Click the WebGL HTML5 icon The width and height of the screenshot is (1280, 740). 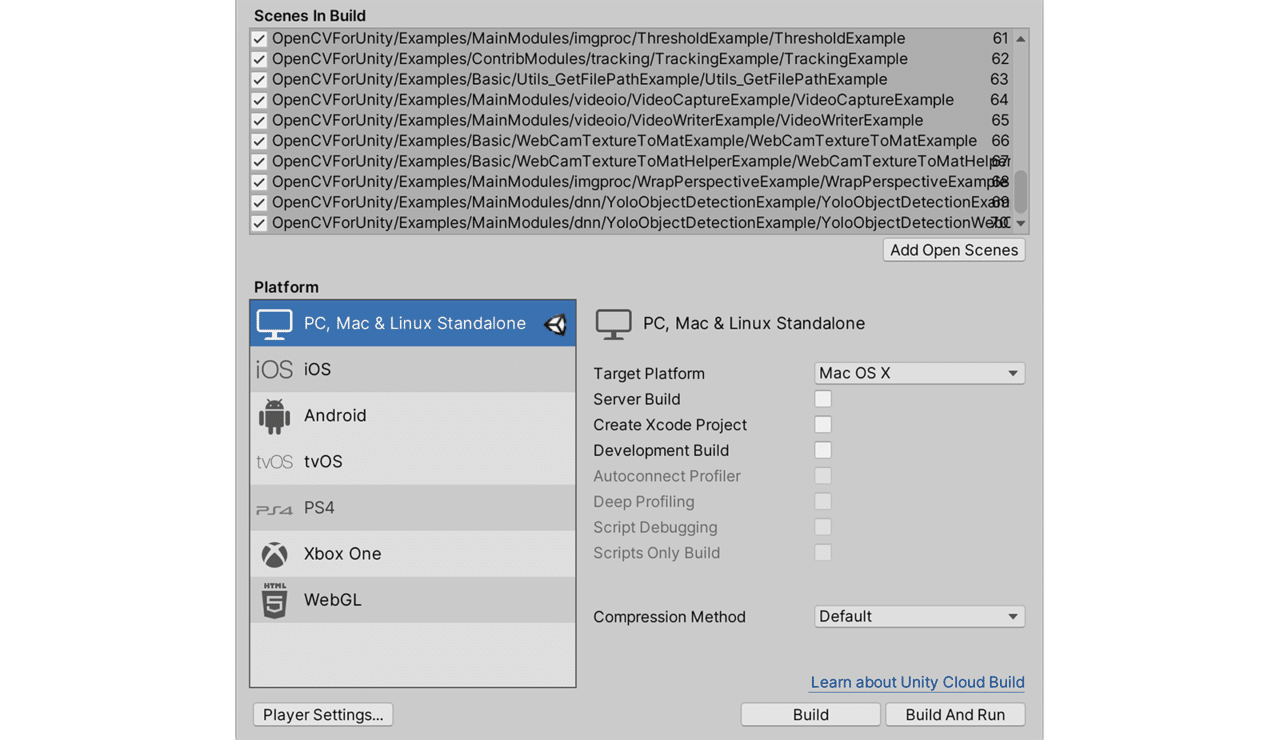point(274,600)
